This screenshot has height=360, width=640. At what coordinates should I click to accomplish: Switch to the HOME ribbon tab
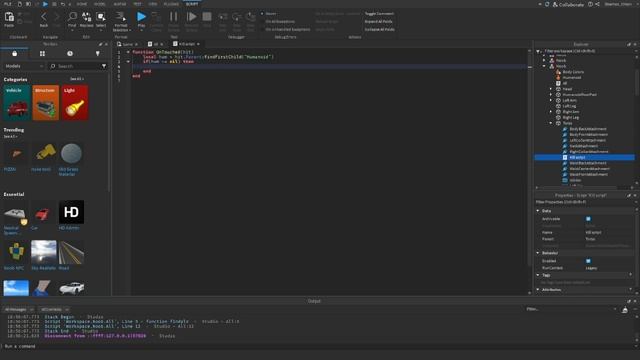point(82,4)
